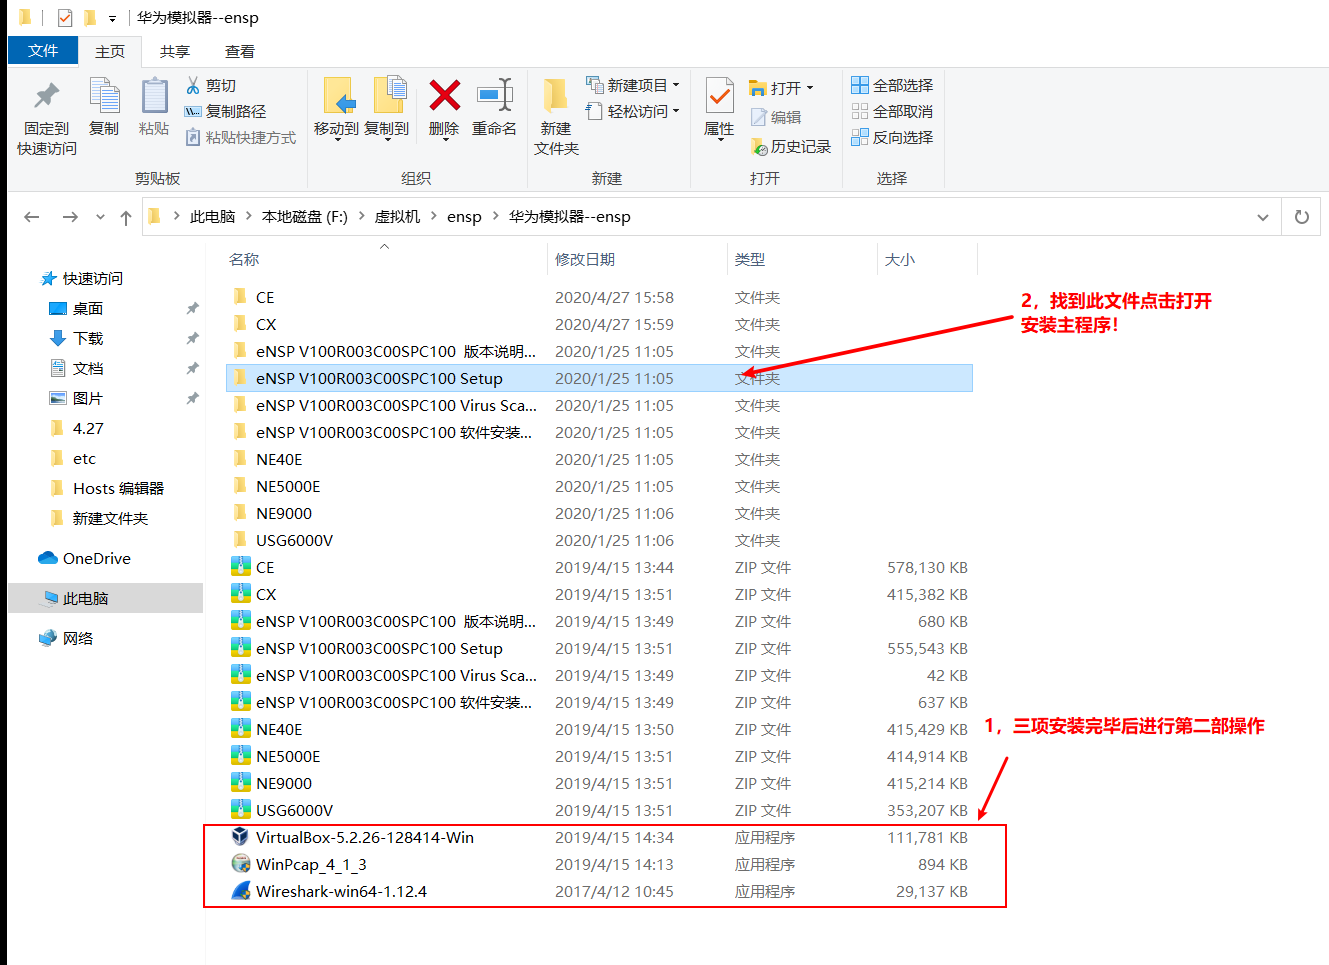Viewport: 1329px width, 965px height.
Task: Click 此电脑 in address breadcrumb
Action: coord(212,217)
